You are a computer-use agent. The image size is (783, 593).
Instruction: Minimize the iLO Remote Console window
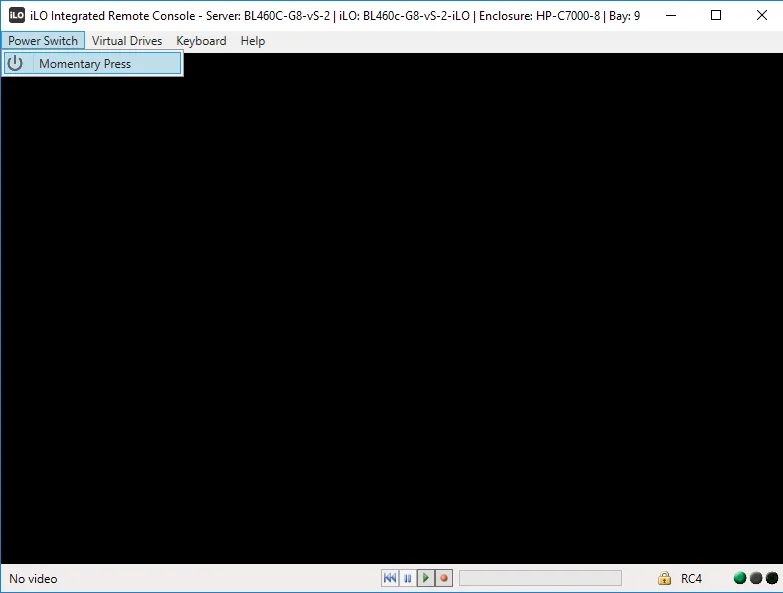[671, 15]
